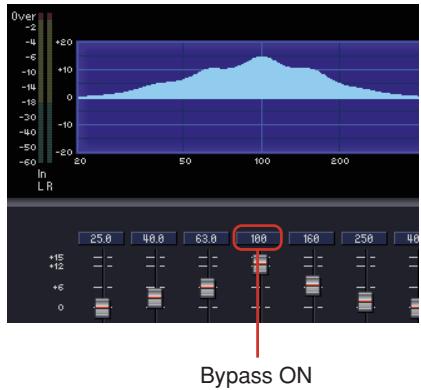Click the 50 frequency axis label
Image resolution: width=421 pixels, height=390 pixels.
coord(185,161)
